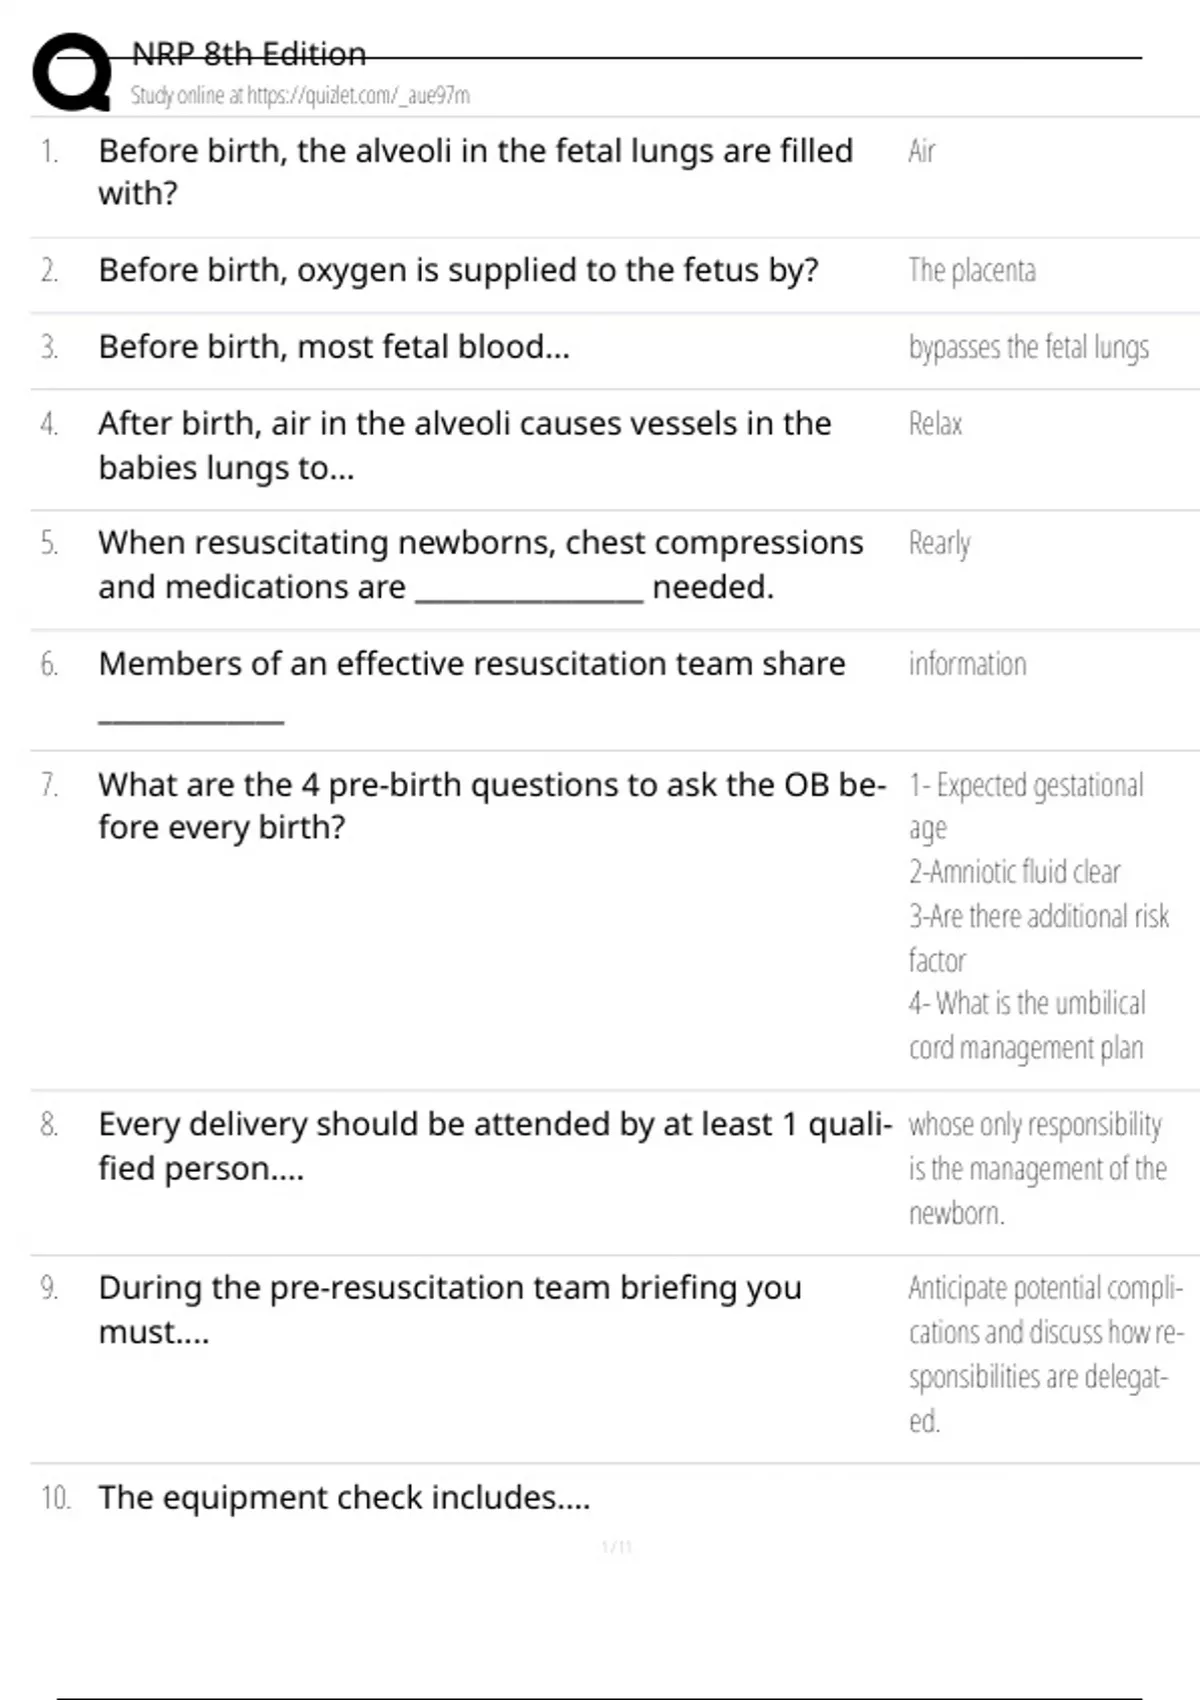Image resolution: width=1200 pixels, height=1700 pixels.
Task: Click the answer 'Air'
Action: 921,152
